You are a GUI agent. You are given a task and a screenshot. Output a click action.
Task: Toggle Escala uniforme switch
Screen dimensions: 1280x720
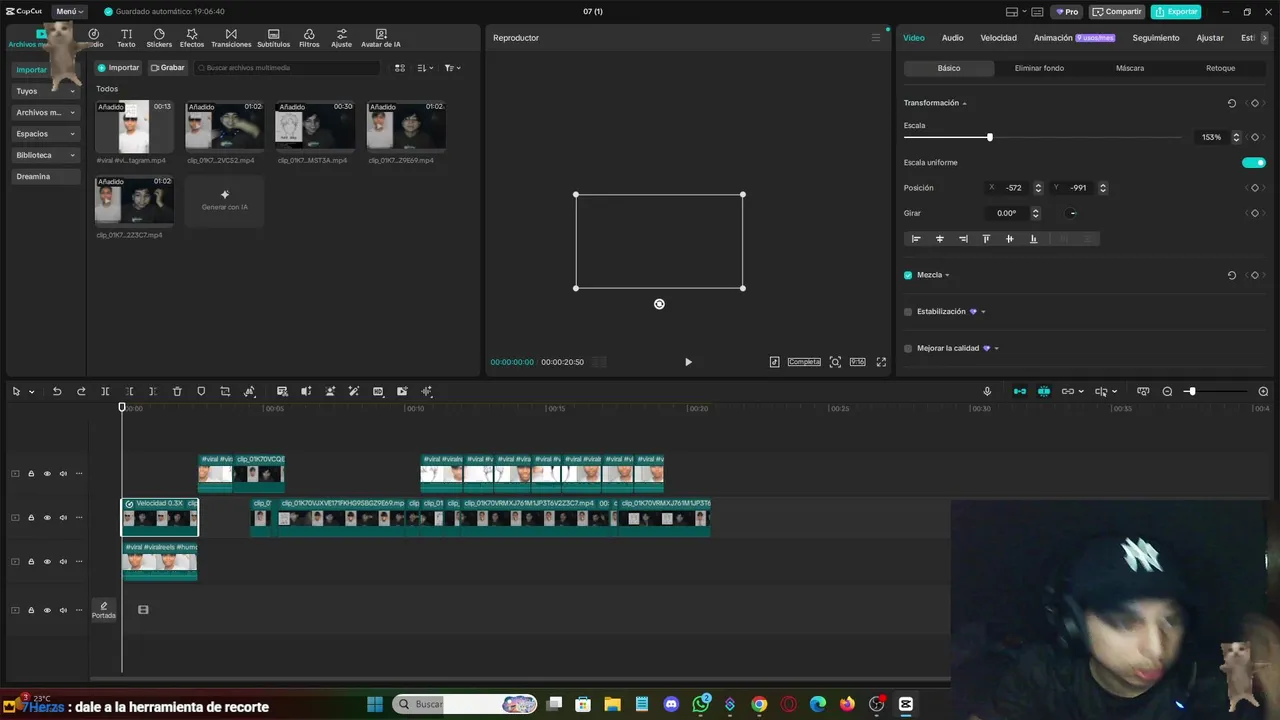[1254, 162]
